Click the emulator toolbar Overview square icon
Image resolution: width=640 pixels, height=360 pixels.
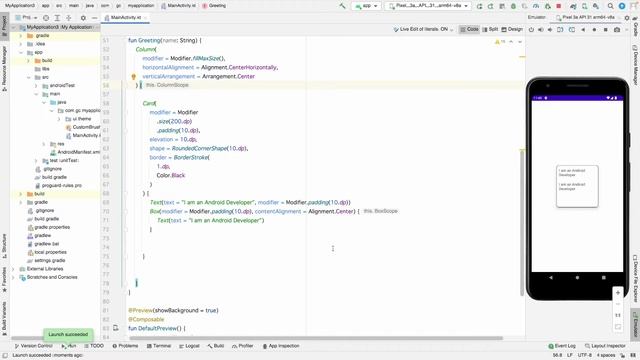point(606,30)
